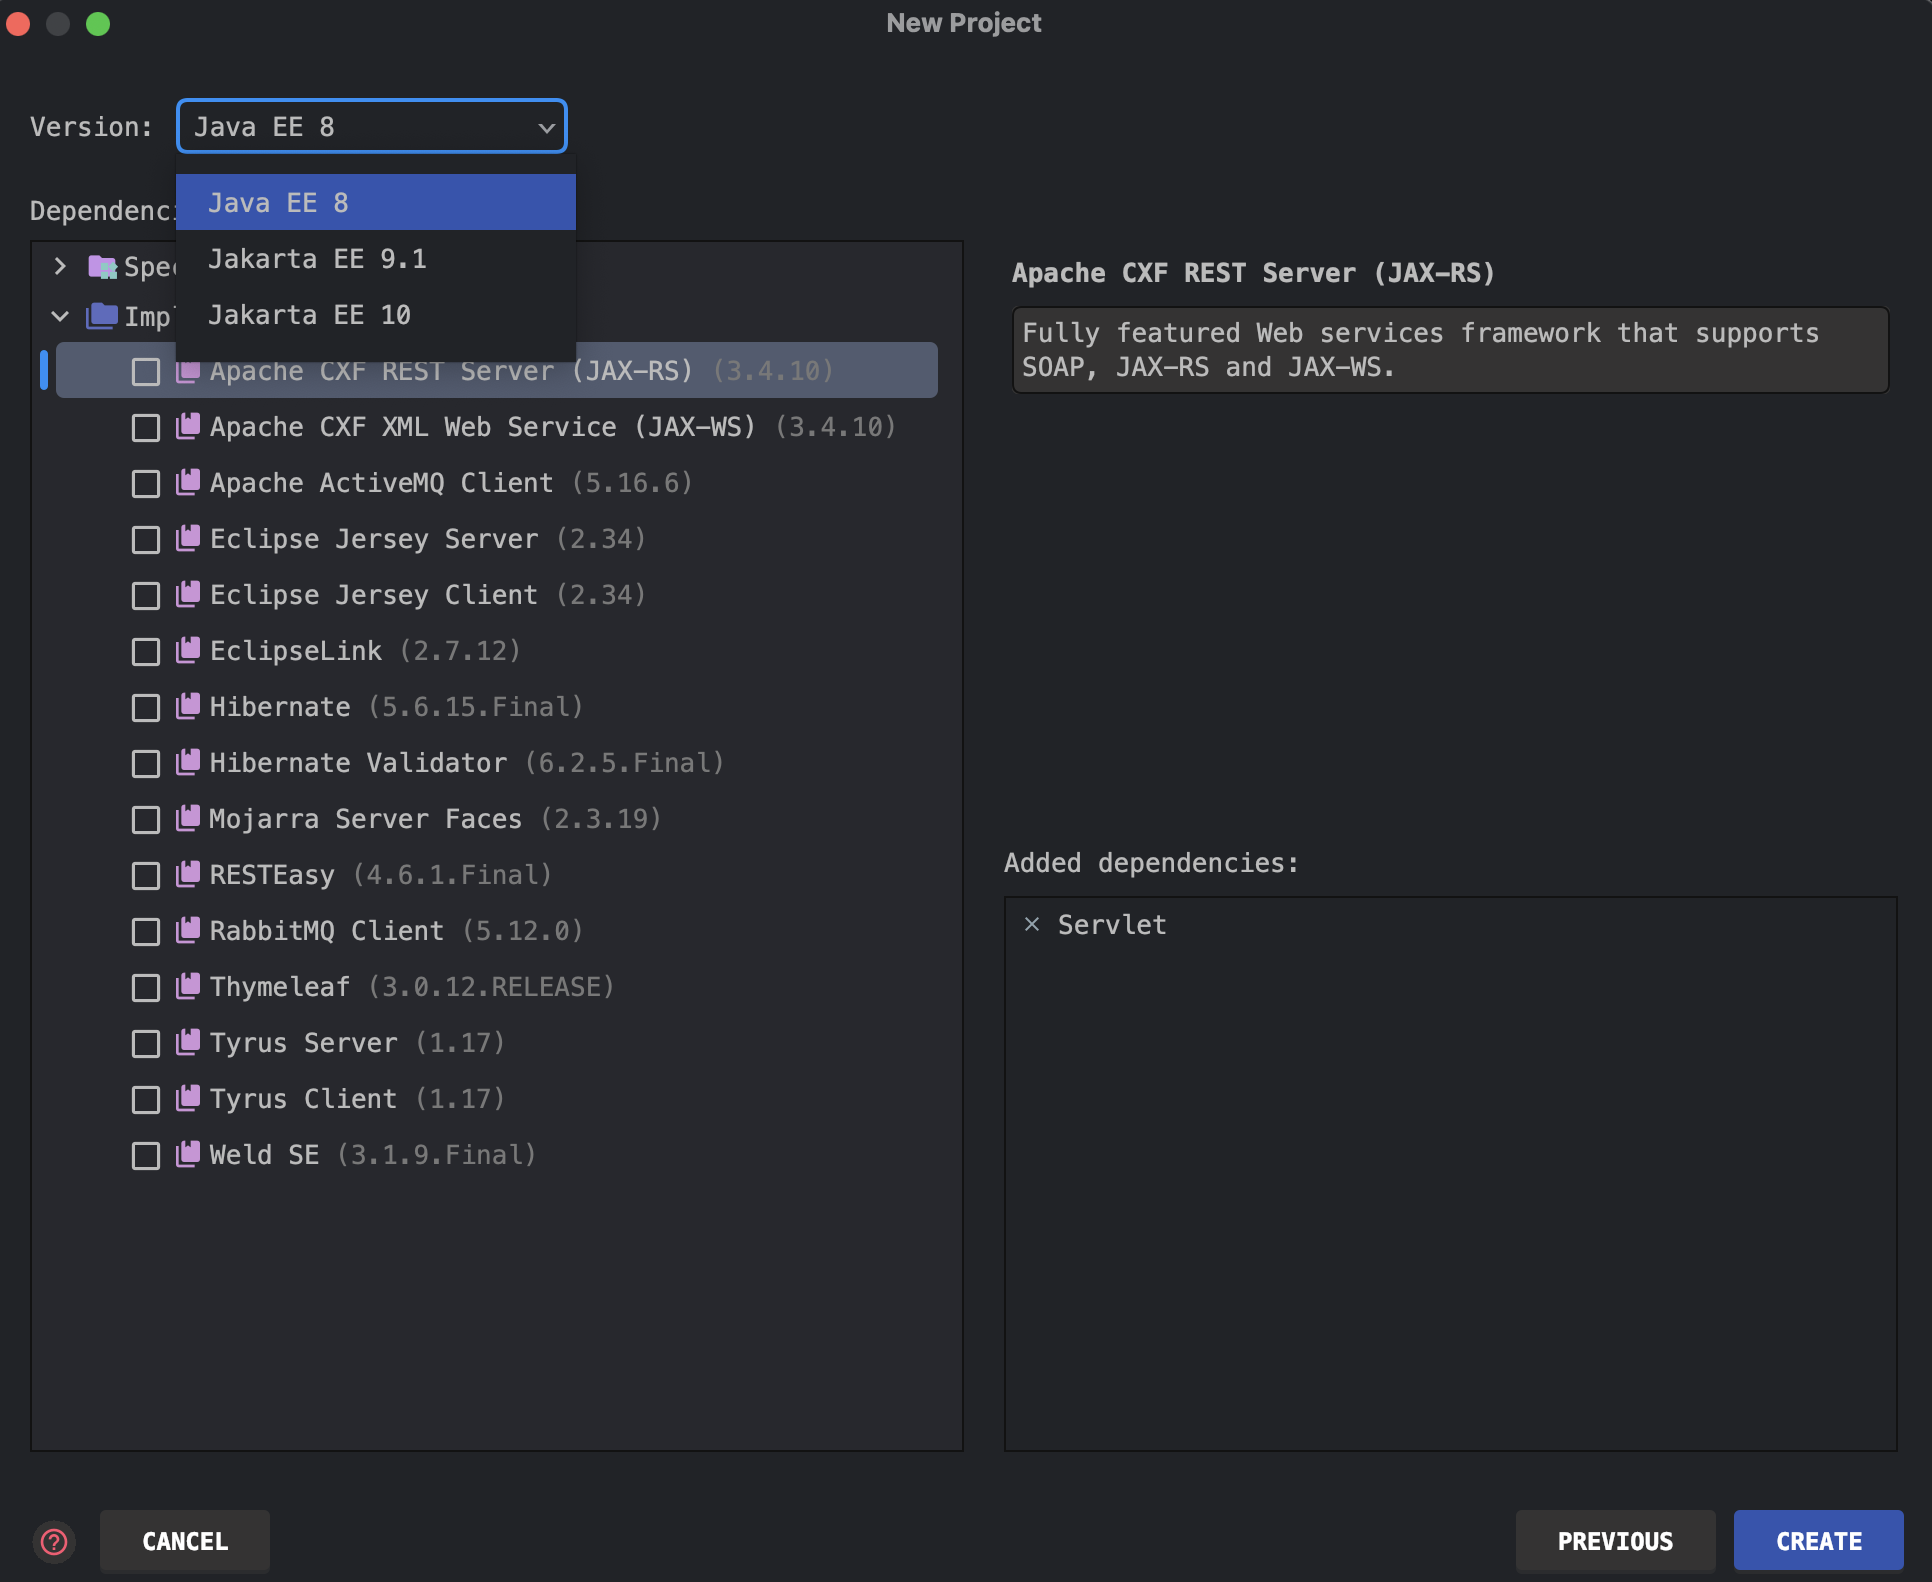This screenshot has height=1582, width=1932.
Task: Check the Hibernate Validator dependency
Action: click(x=146, y=764)
